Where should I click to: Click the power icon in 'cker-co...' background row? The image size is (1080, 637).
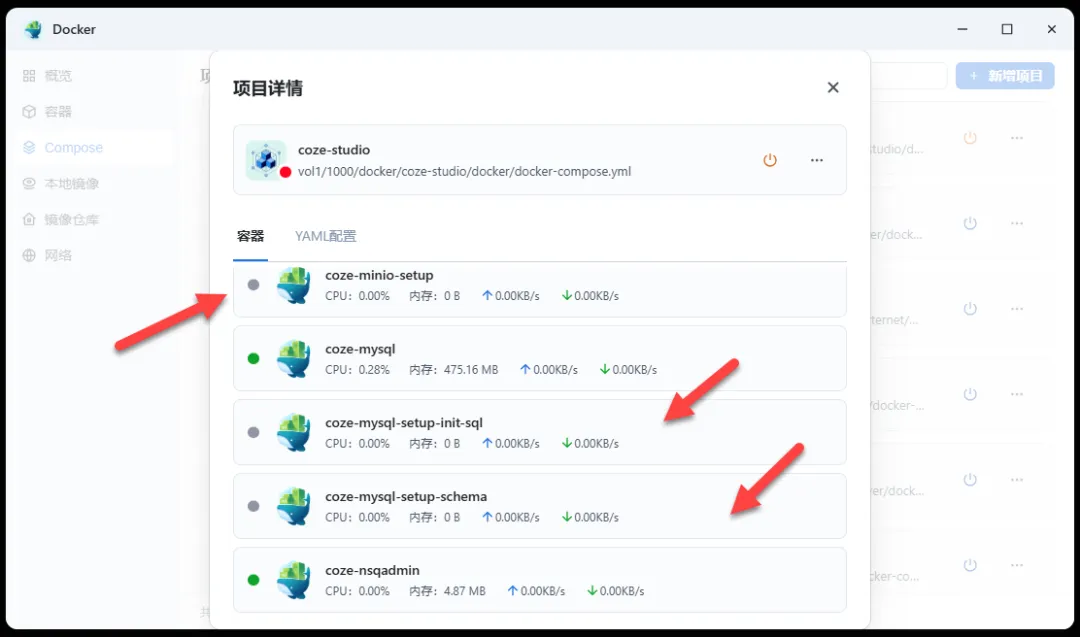[970, 565]
